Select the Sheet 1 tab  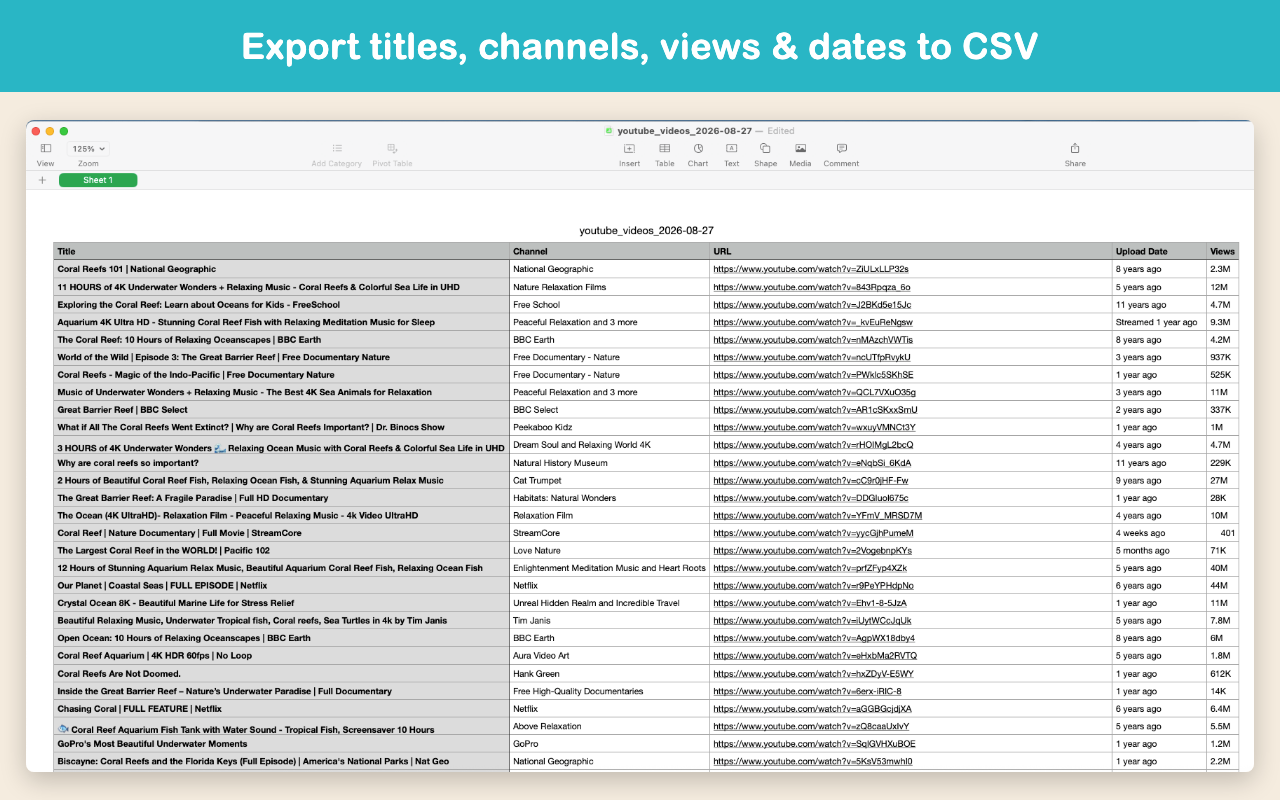click(x=98, y=180)
